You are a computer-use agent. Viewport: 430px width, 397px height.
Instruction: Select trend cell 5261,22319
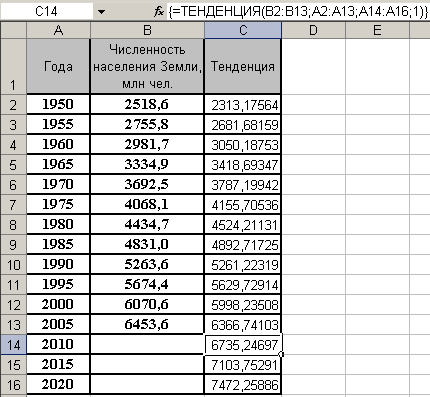243,265
